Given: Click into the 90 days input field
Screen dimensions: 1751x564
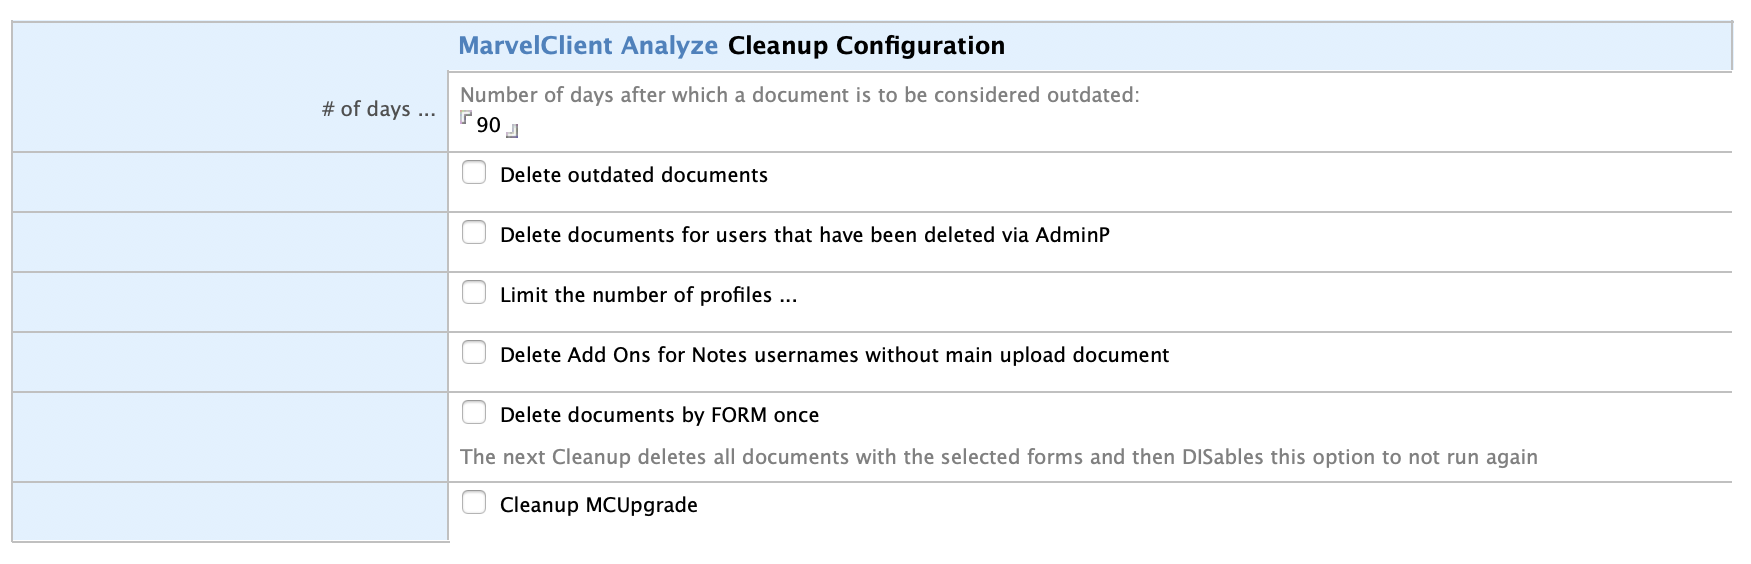Looking at the screenshot, I should (x=489, y=126).
